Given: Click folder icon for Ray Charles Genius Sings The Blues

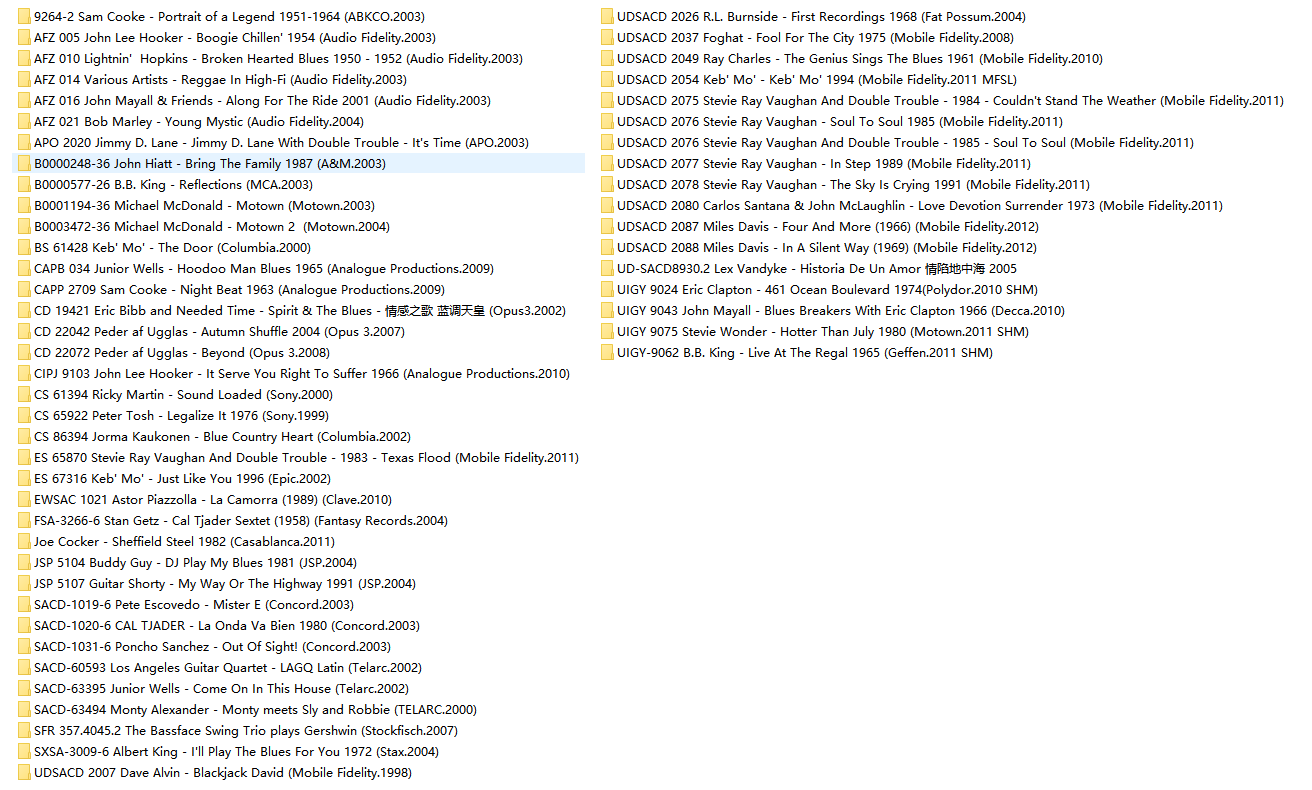Looking at the screenshot, I should coord(607,59).
